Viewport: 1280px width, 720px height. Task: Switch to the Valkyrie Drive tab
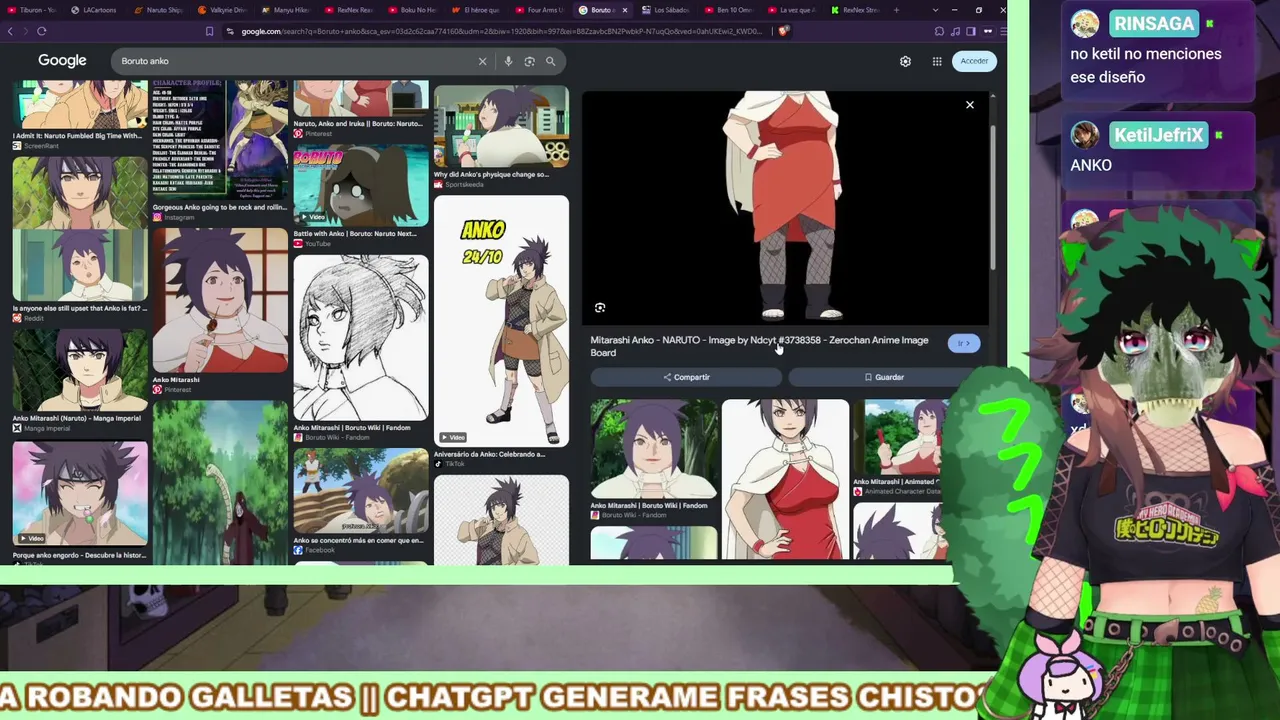[x=222, y=10]
